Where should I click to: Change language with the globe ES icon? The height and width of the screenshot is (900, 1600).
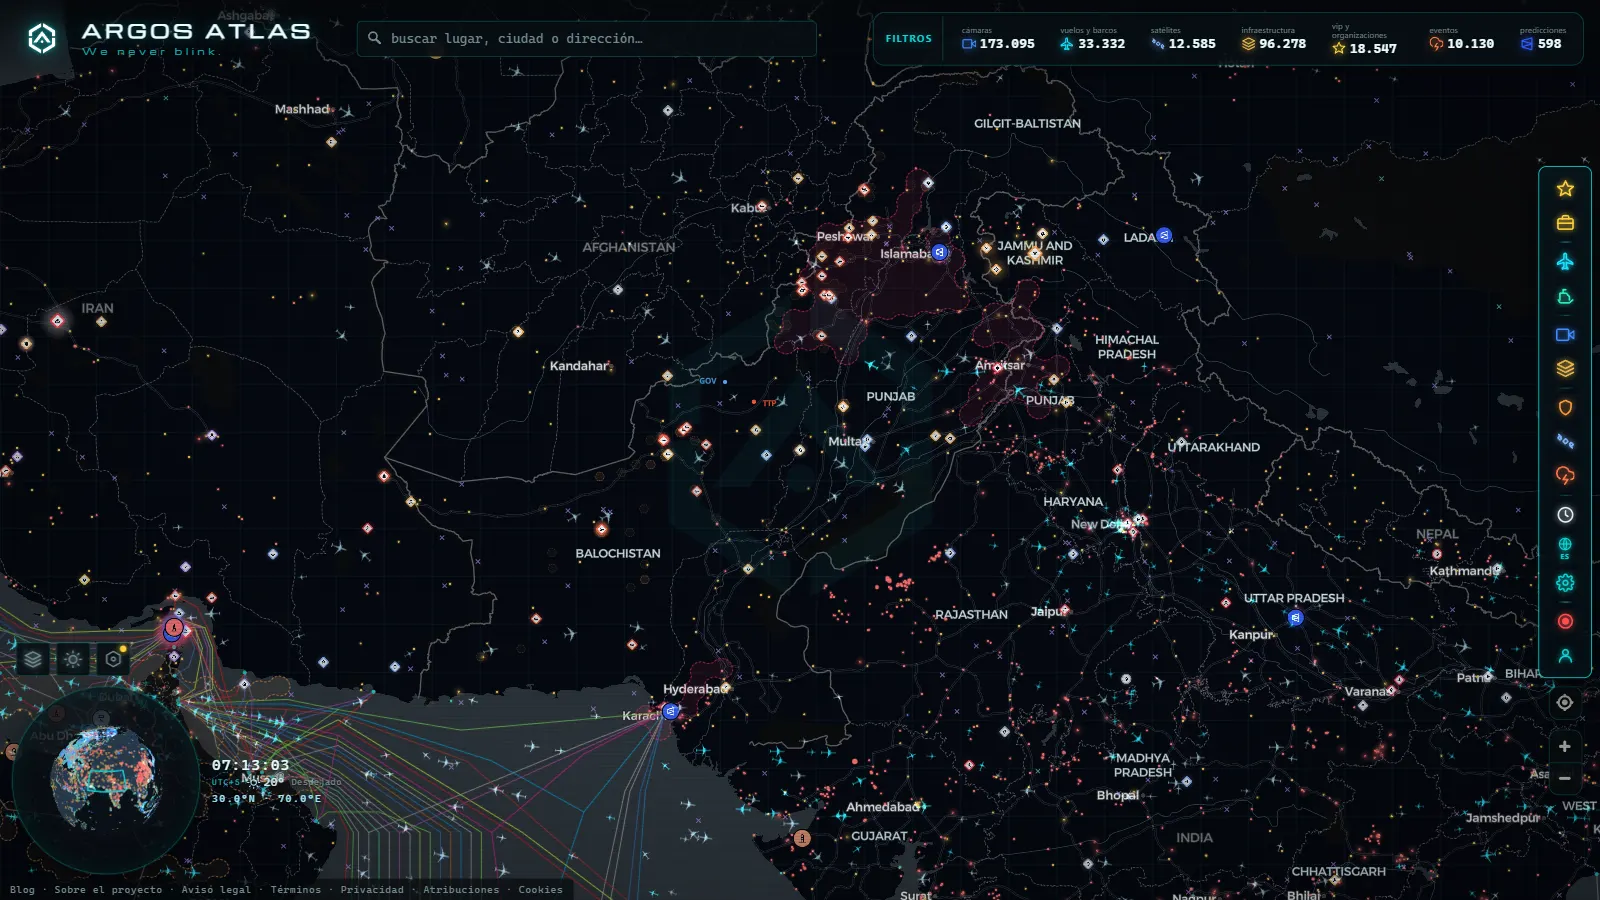pyautogui.click(x=1565, y=548)
